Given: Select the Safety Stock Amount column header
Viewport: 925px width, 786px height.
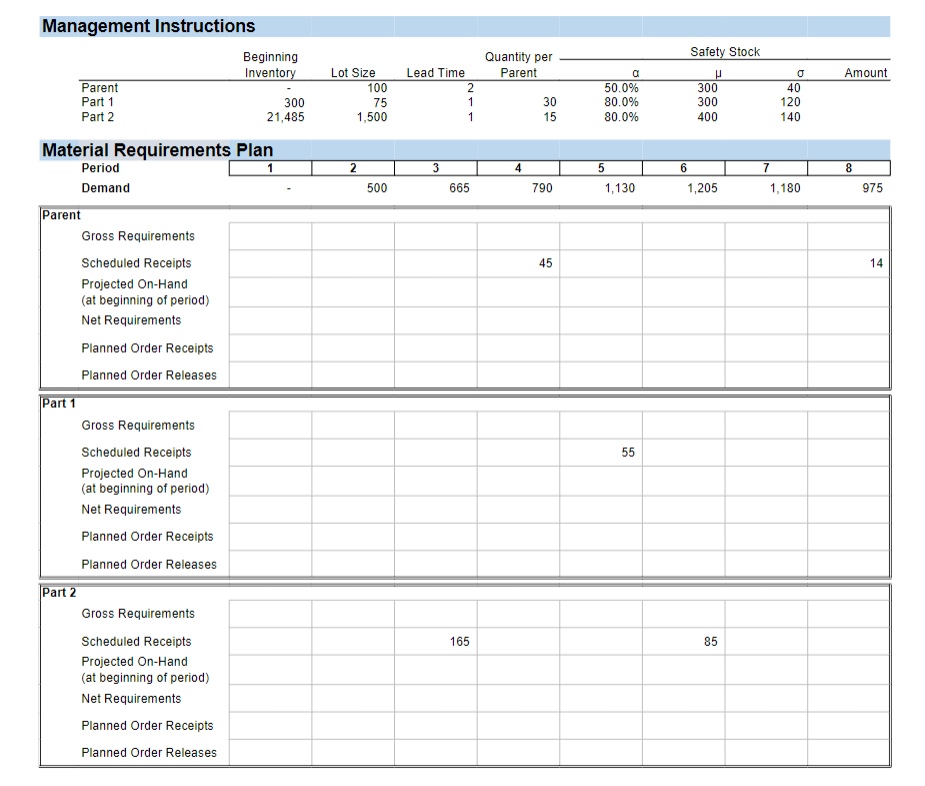Looking at the screenshot, I should point(865,73).
